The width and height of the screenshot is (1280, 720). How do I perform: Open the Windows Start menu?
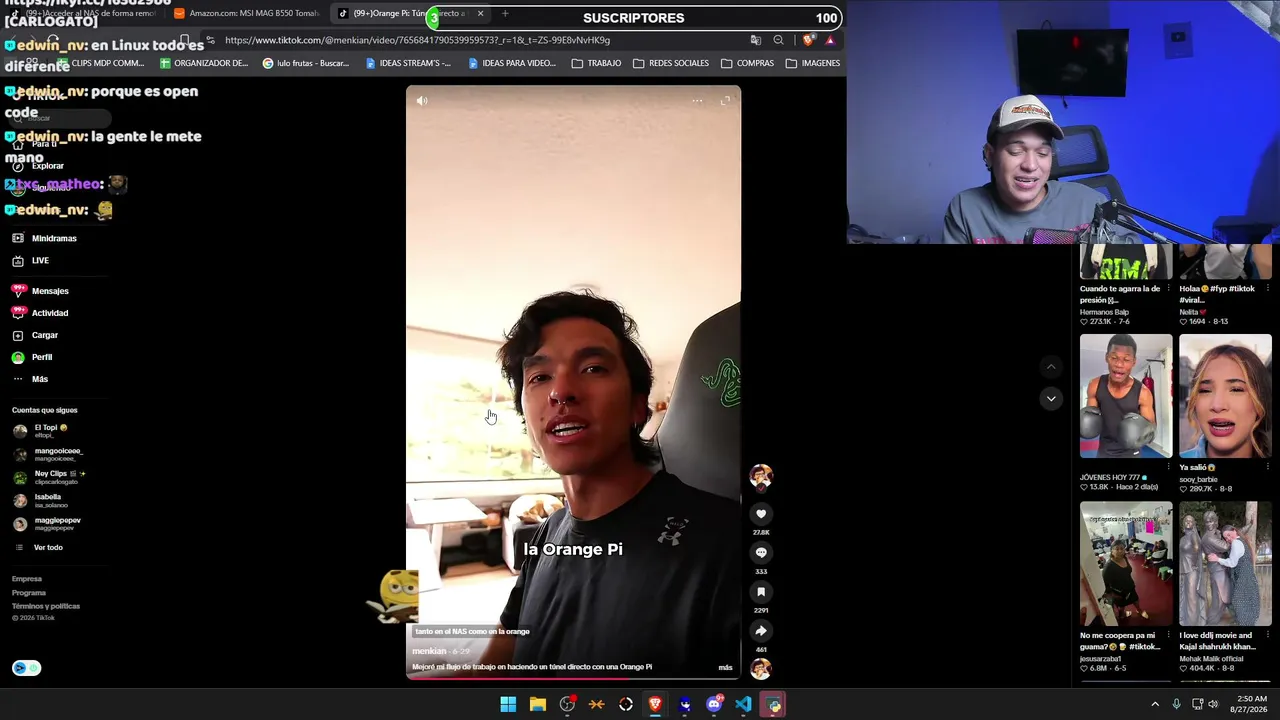point(508,704)
